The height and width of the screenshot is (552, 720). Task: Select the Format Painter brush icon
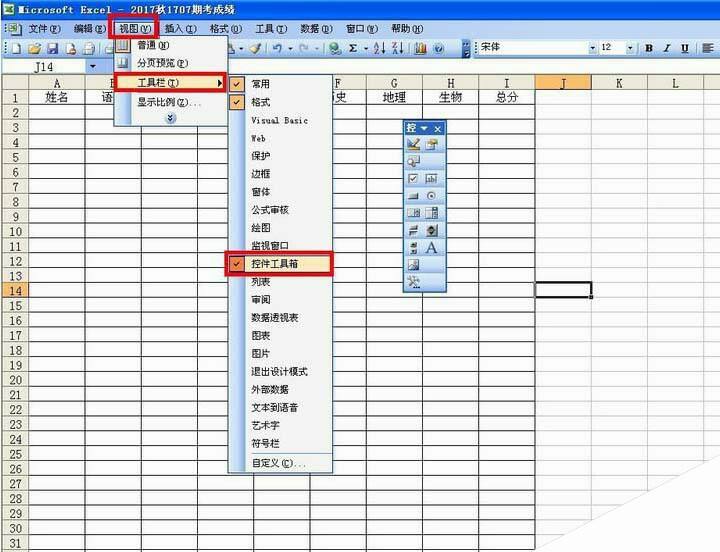pyautogui.click(x=256, y=48)
